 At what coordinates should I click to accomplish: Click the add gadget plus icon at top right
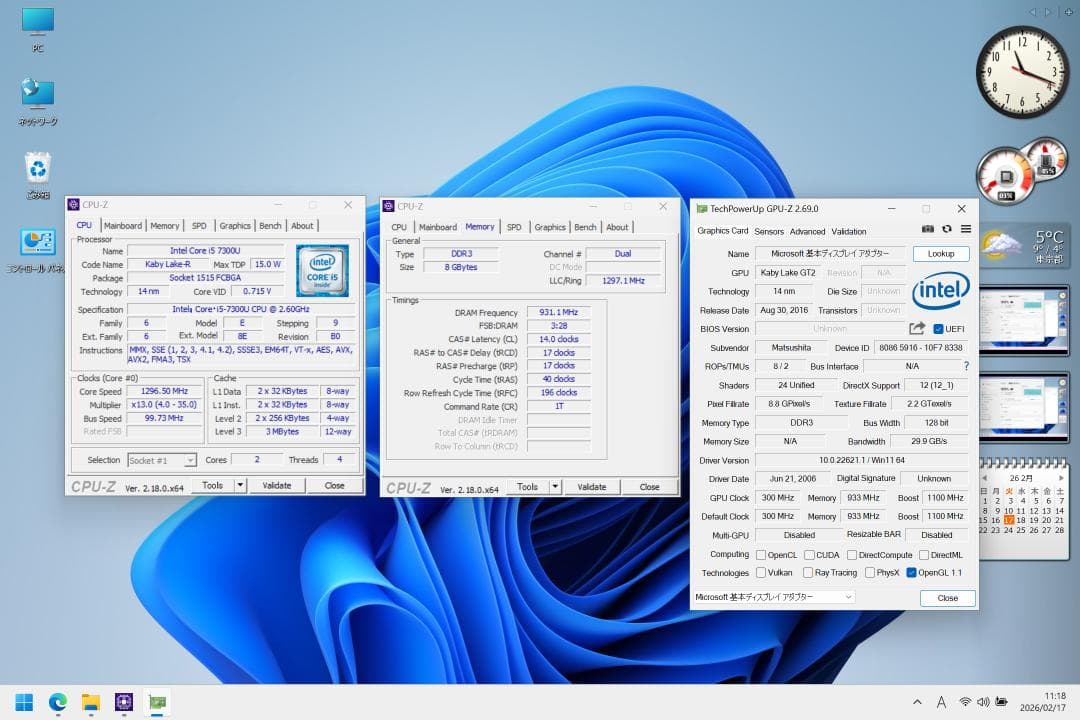[x=1068, y=12]
